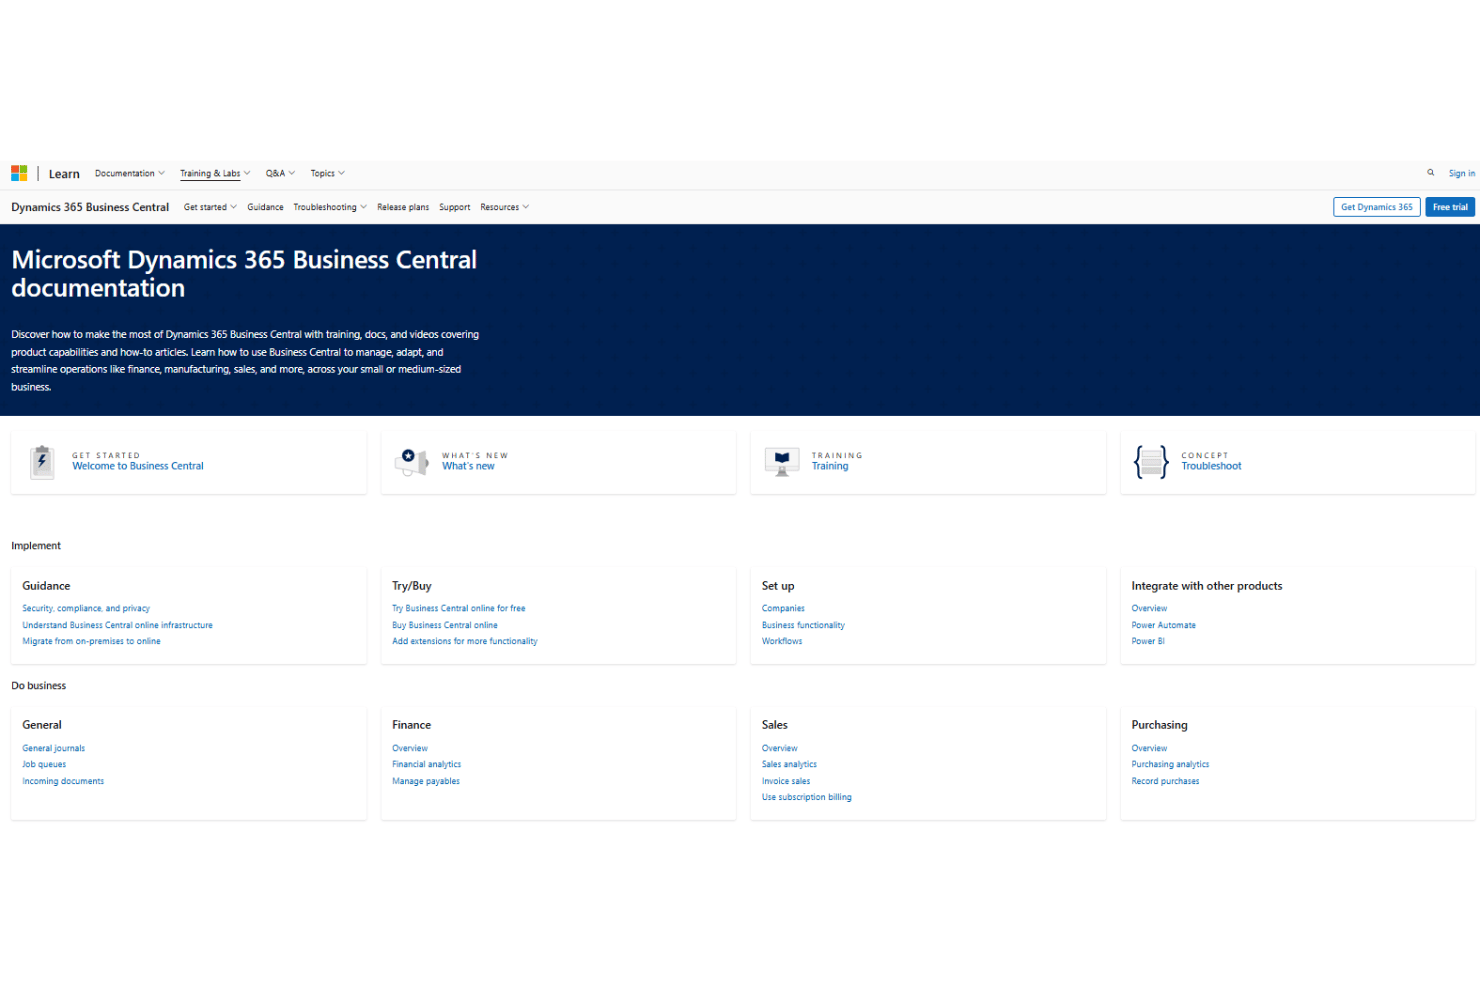Viewport: 1480px width, 987px height.
Task: Open Overview under Purchasing
Action: click(x=1149, y=748)
